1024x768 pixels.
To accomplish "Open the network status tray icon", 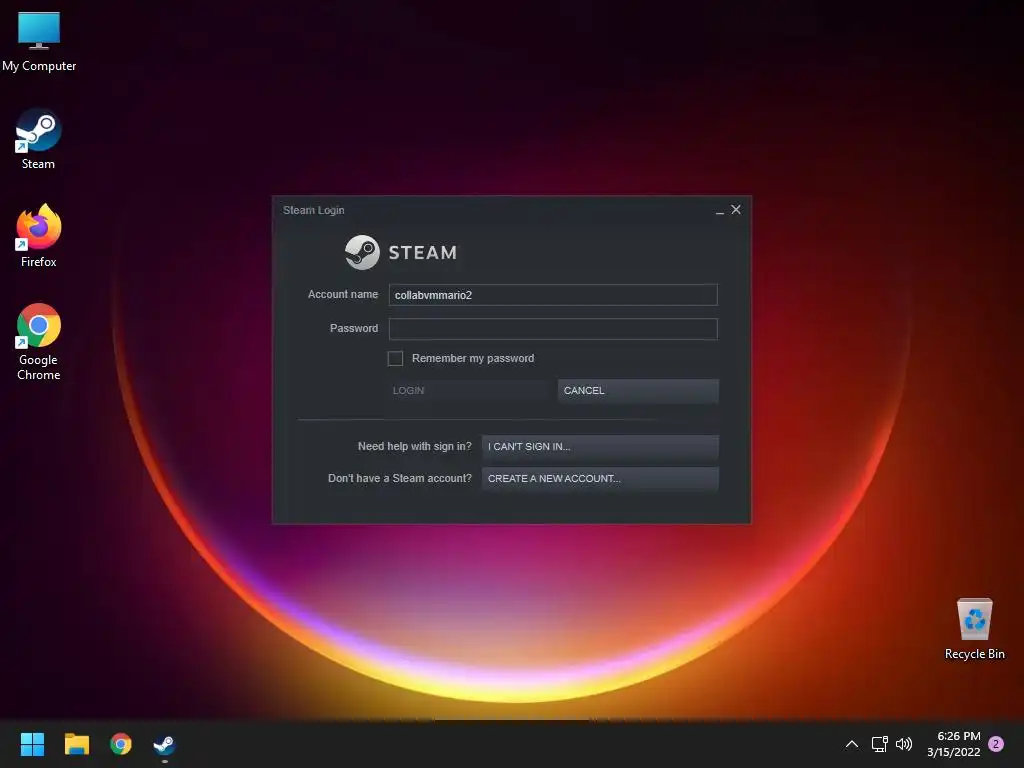I will [x=879, y=744].
